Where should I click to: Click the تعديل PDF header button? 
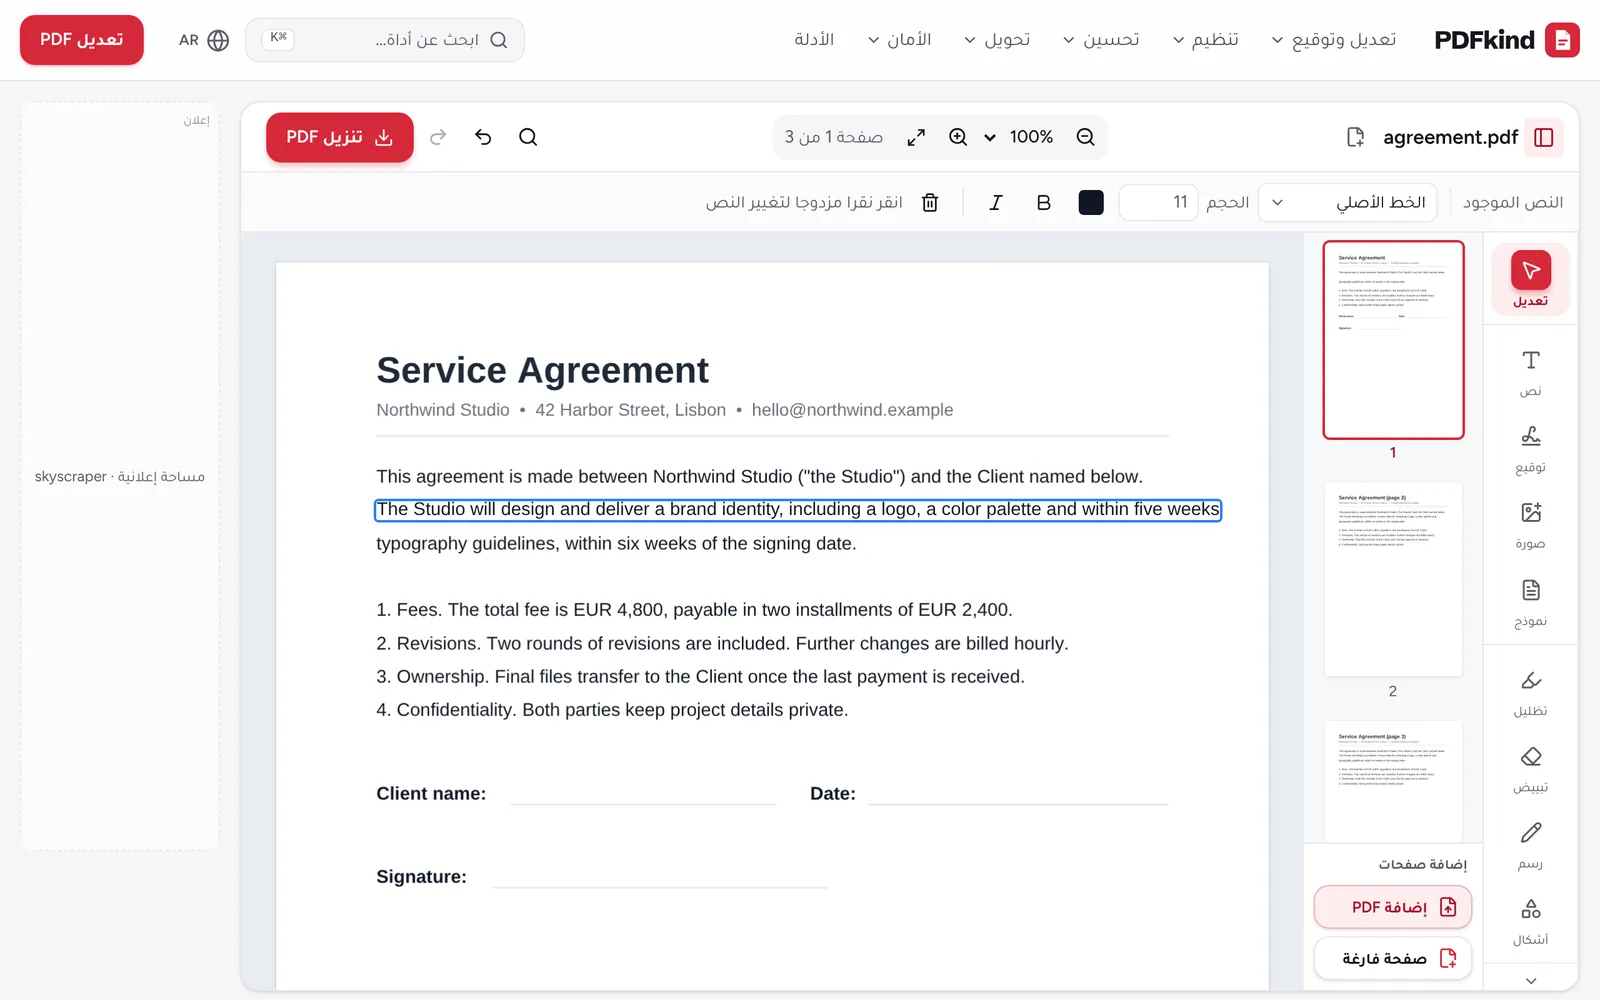(82, 39)
